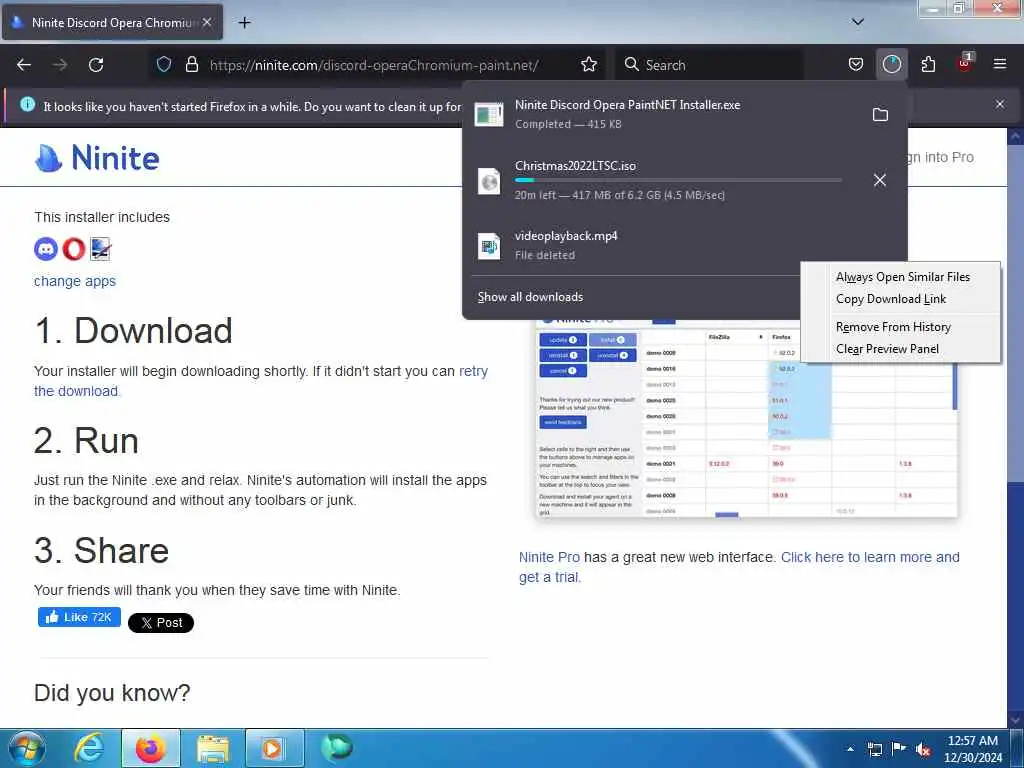The width and height of the screenshot is (1024, 768).
Task: Click the muted volume tray icon
Action: [x=923, y=750]
